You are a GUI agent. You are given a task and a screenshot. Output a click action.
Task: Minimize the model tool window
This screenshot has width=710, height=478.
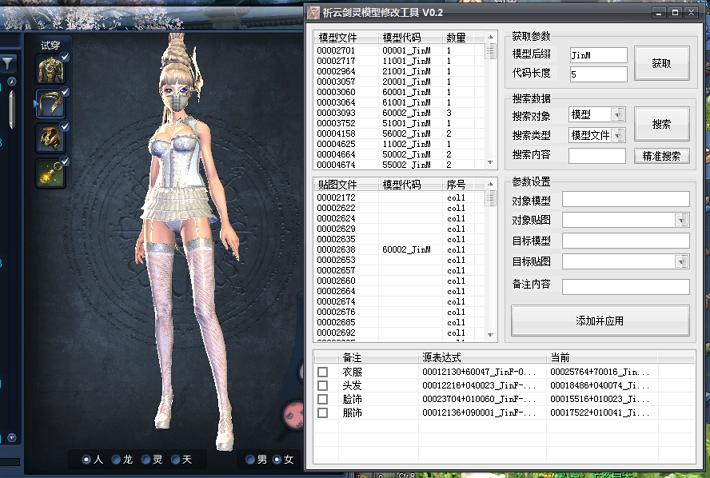[x=659, y=13]
